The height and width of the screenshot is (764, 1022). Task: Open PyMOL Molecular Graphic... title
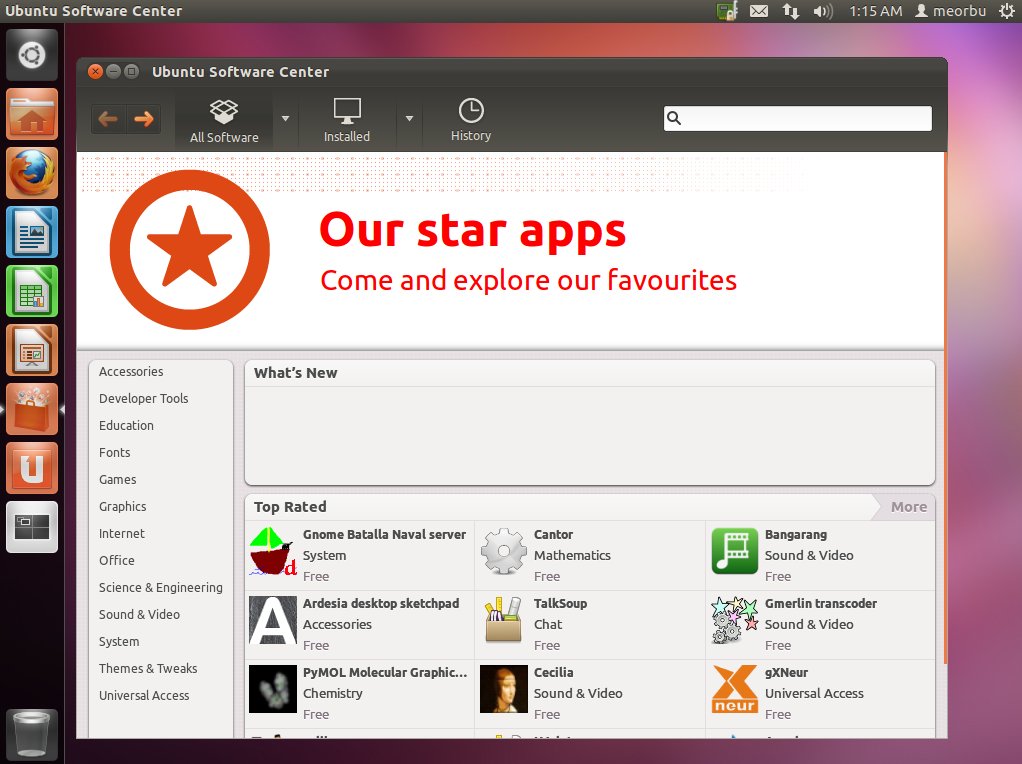[385, 673]
